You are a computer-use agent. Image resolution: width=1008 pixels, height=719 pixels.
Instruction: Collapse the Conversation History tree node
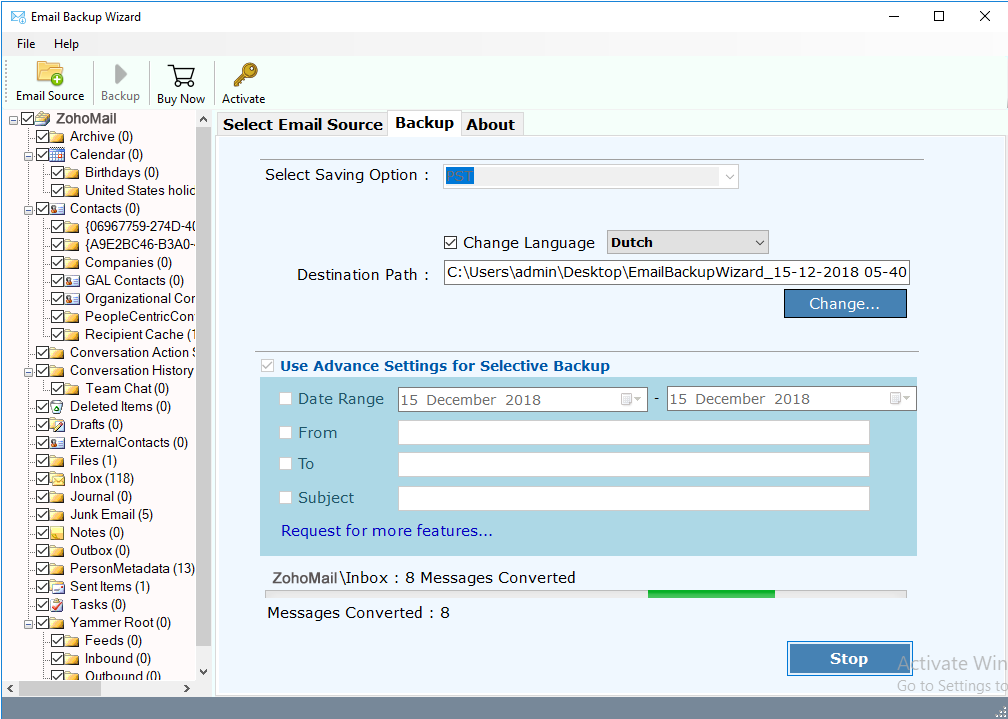[28, 372]
